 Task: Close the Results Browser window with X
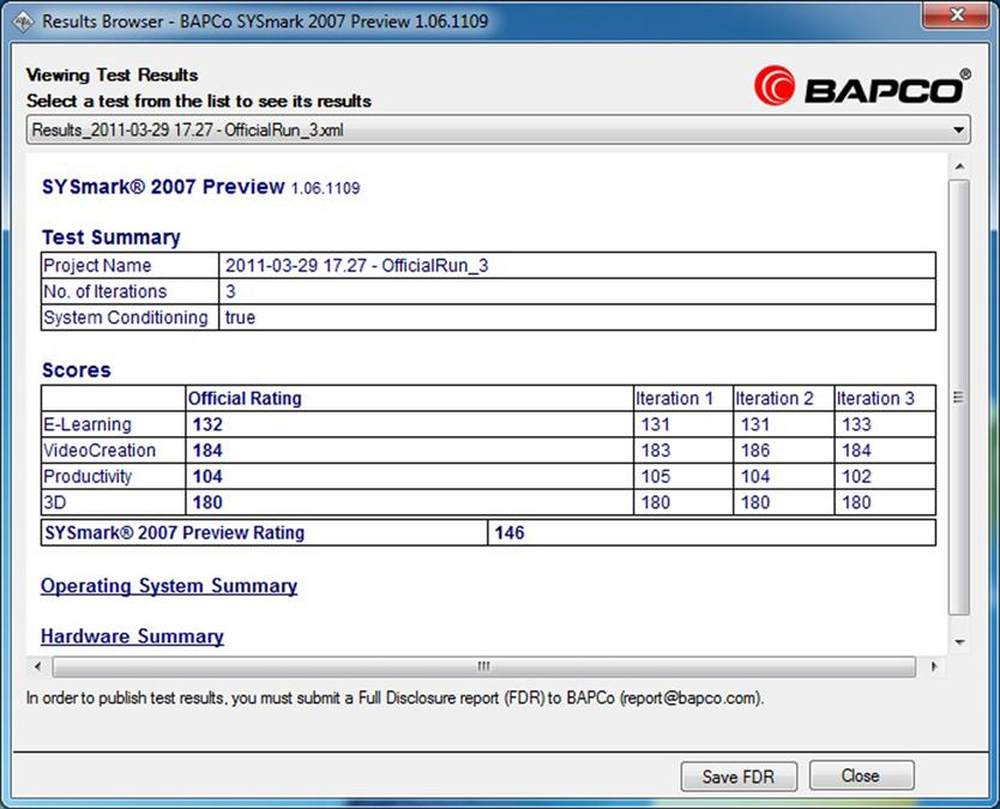(955, 13)
